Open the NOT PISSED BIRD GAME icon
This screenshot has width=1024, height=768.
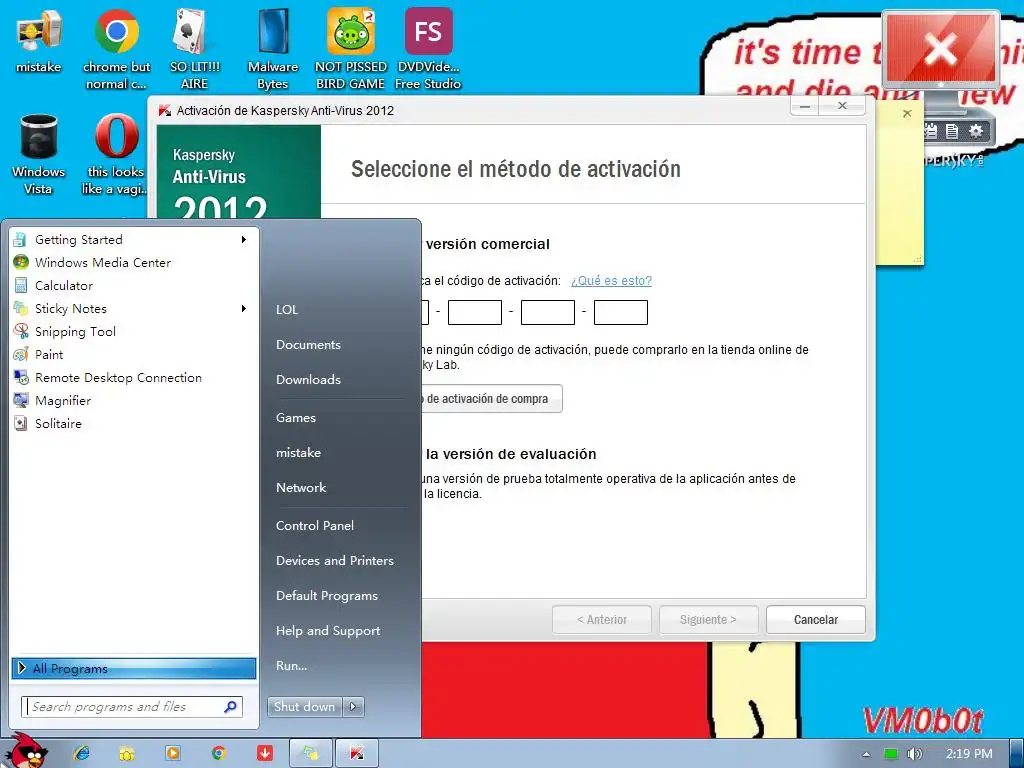(x=351, y=50)
